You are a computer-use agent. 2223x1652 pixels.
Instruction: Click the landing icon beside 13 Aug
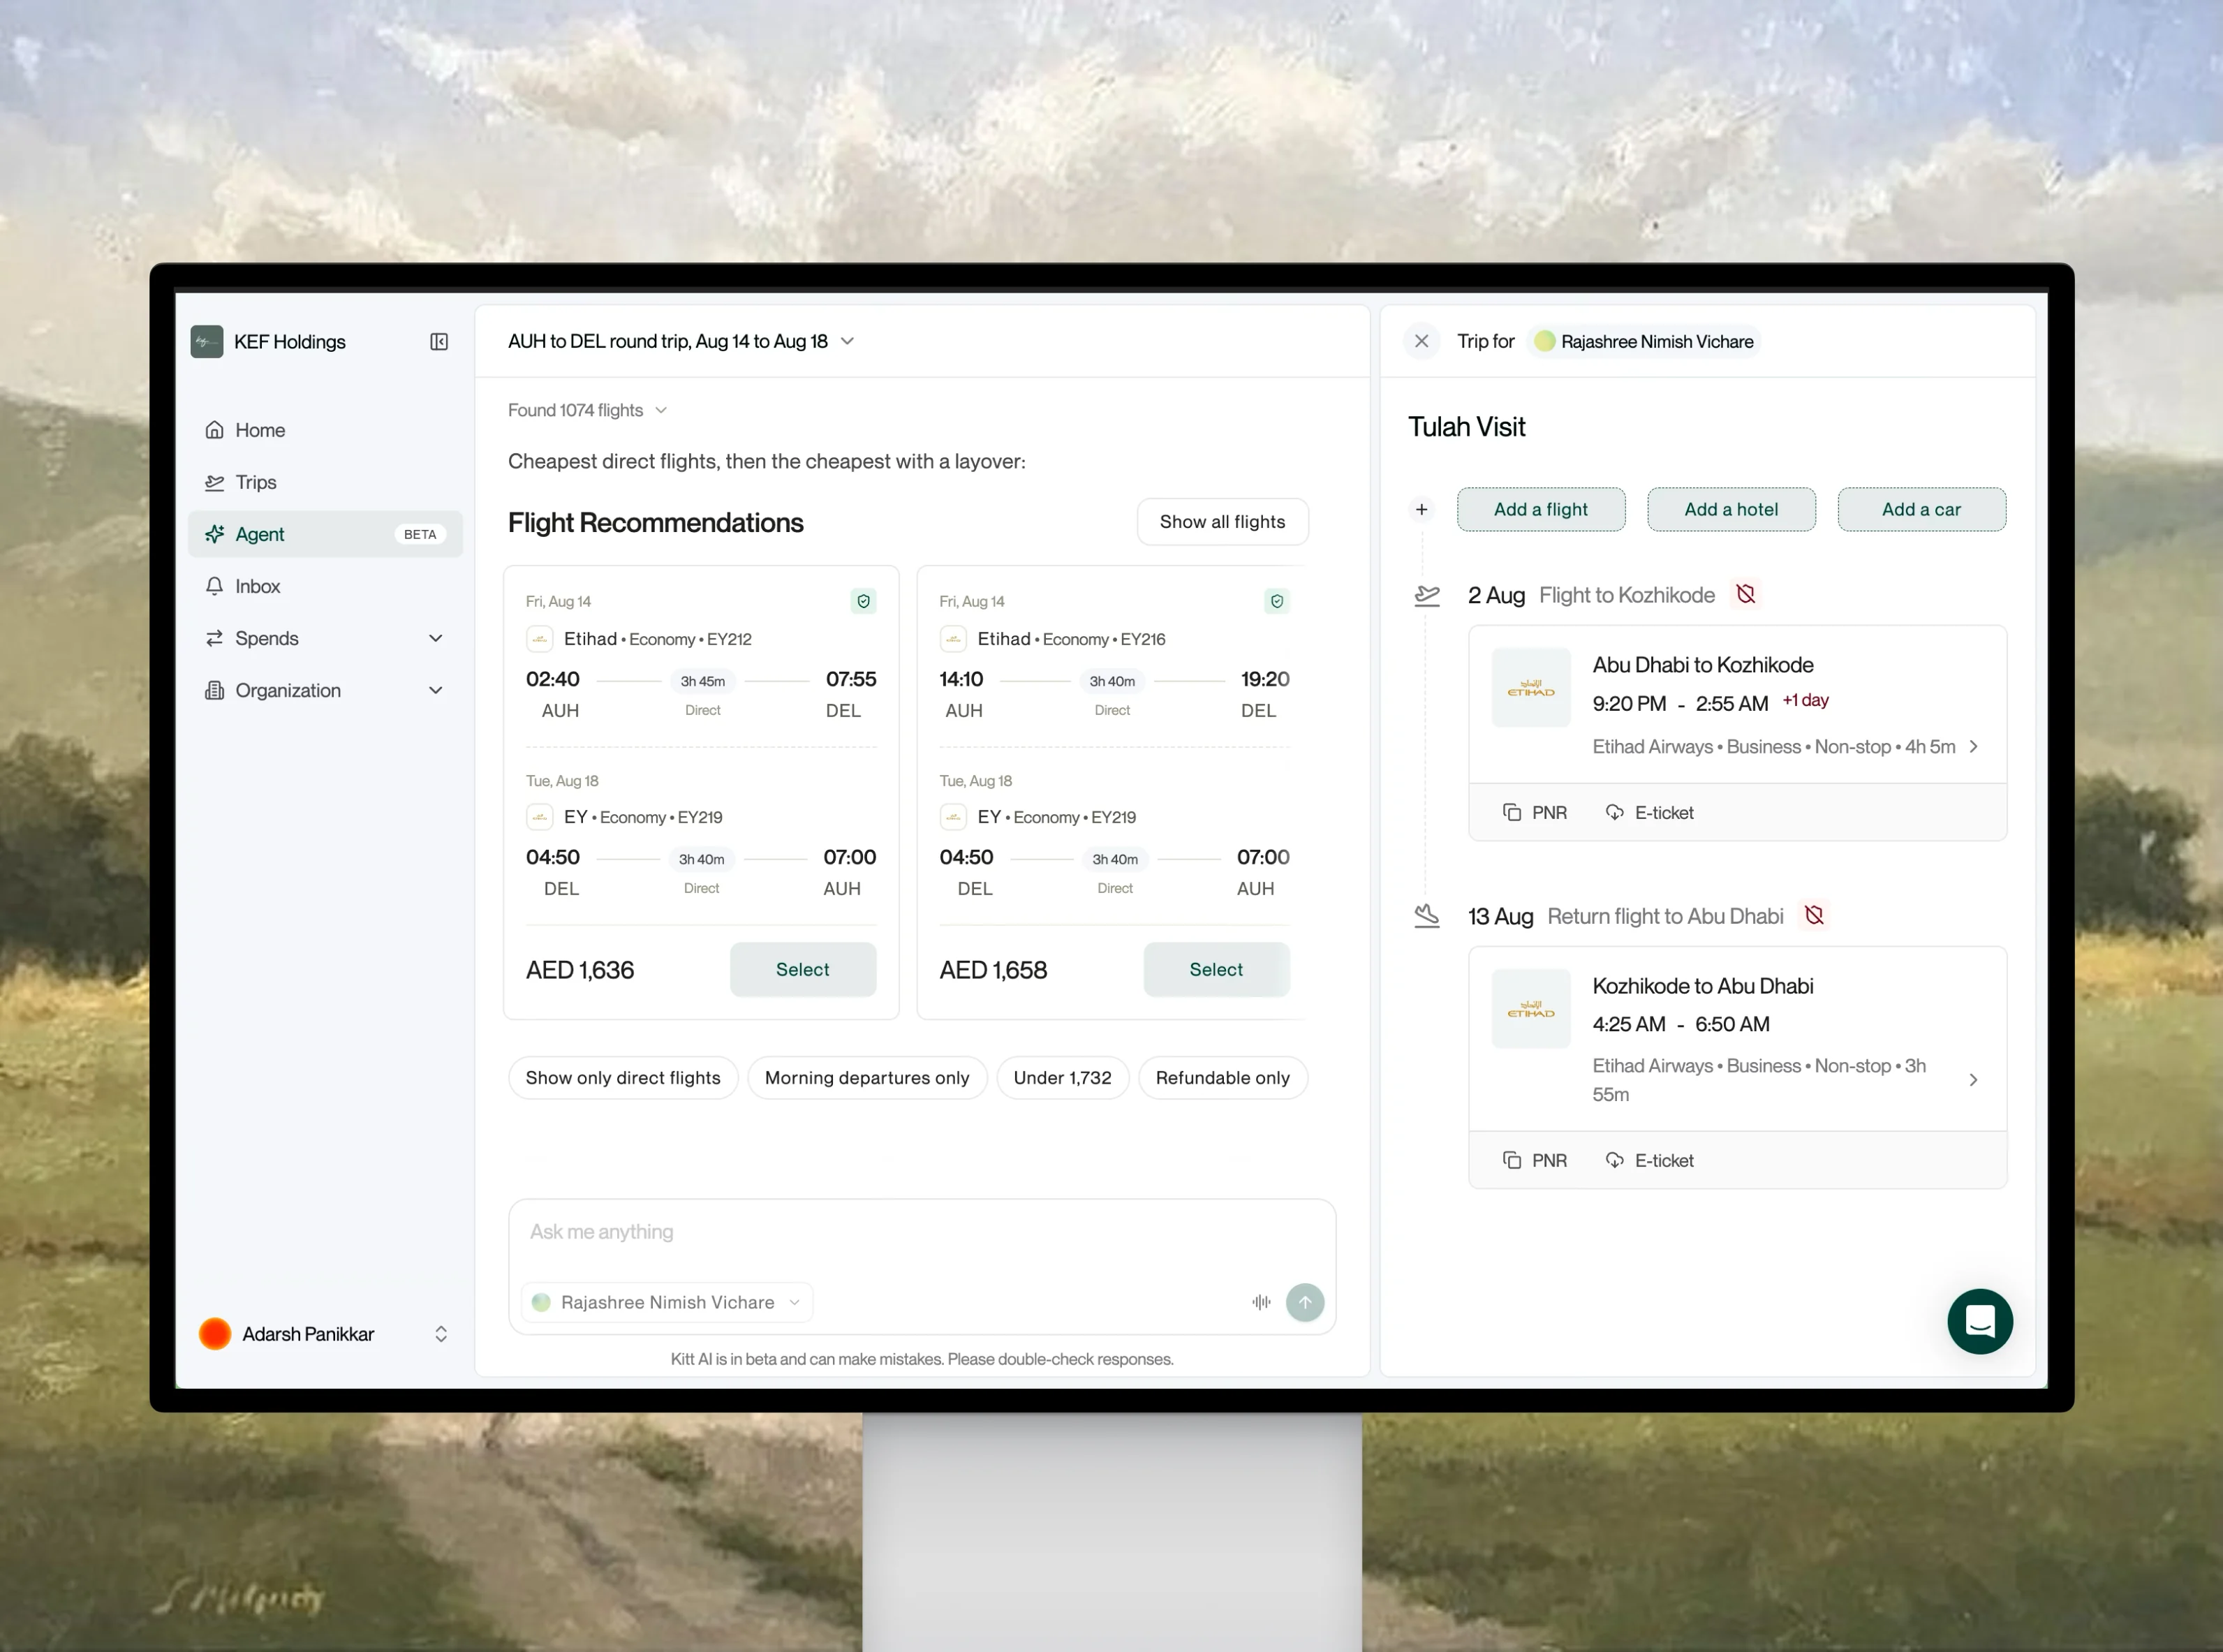click(1427, 916)
